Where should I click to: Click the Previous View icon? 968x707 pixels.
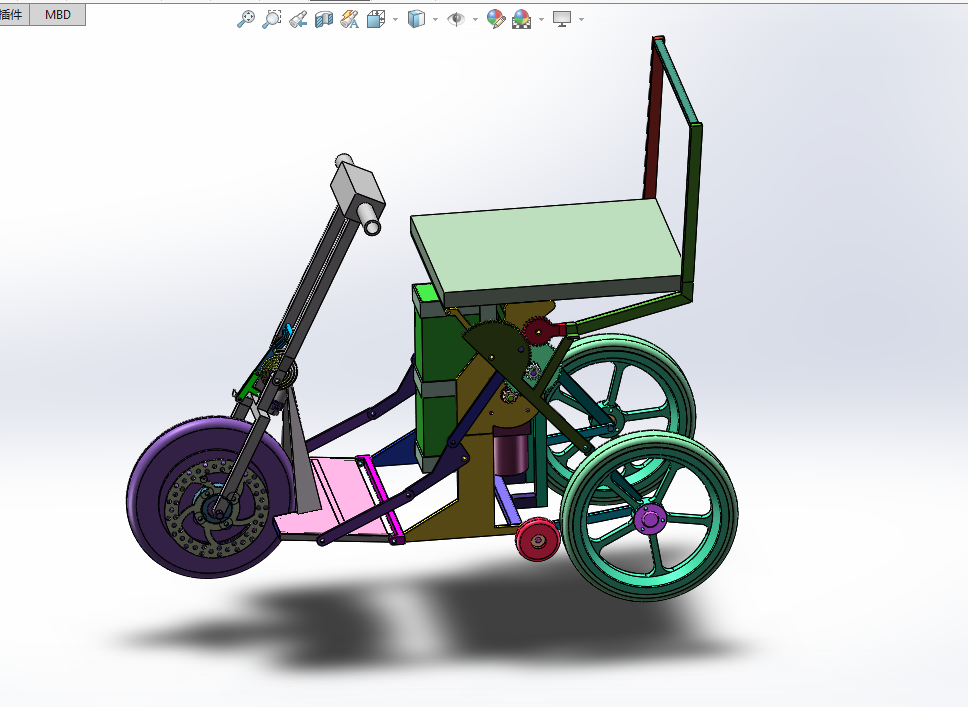[x=298, y=19]
